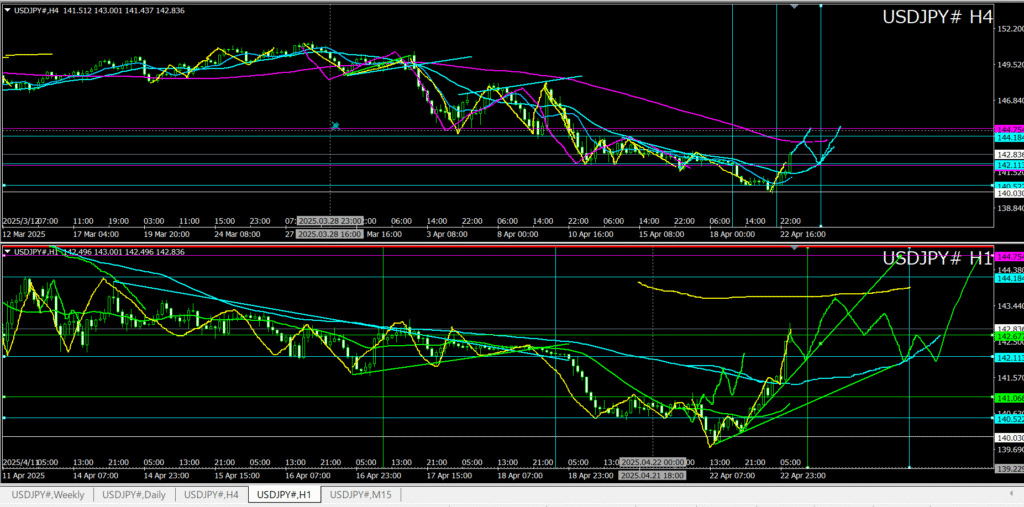
Task: Click the large USDJPY# H4 title label
Action: (x=938, y=18)
